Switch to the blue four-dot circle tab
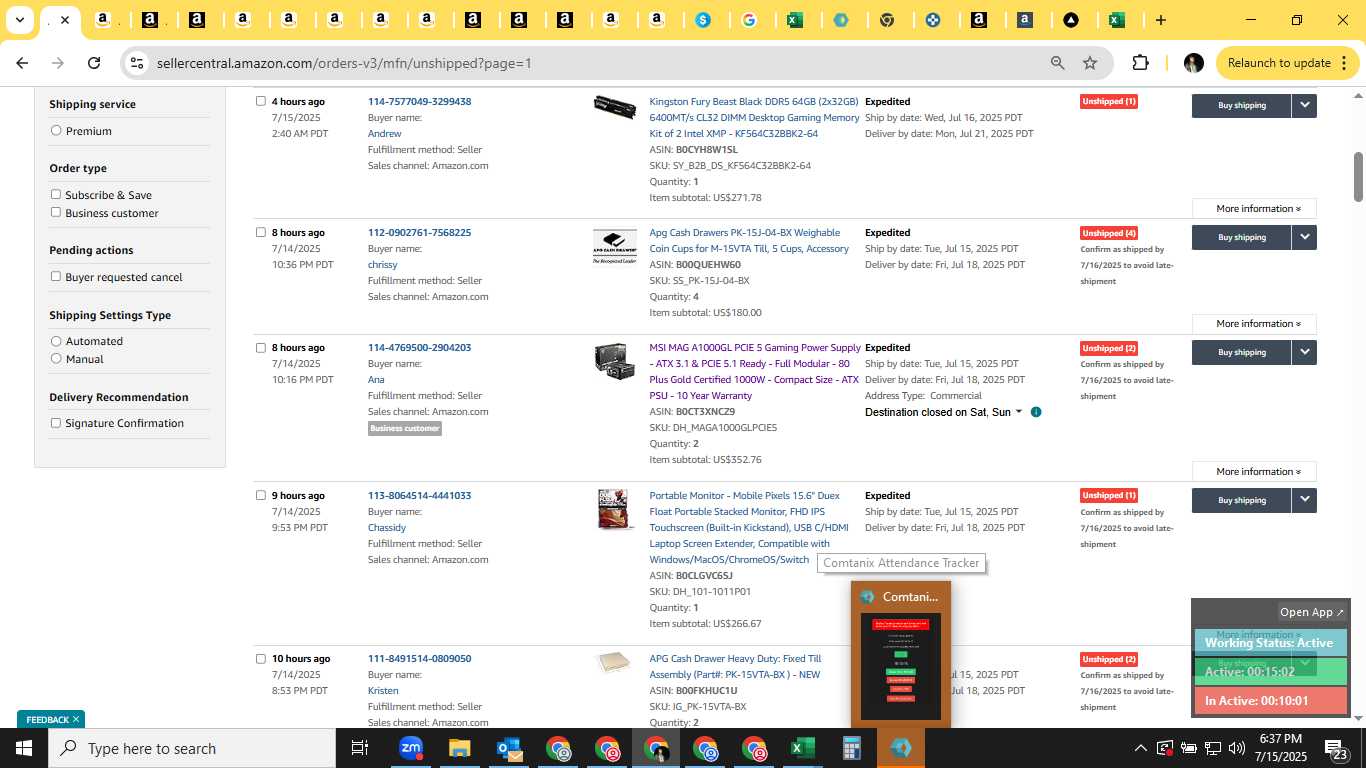 point(933,20)
